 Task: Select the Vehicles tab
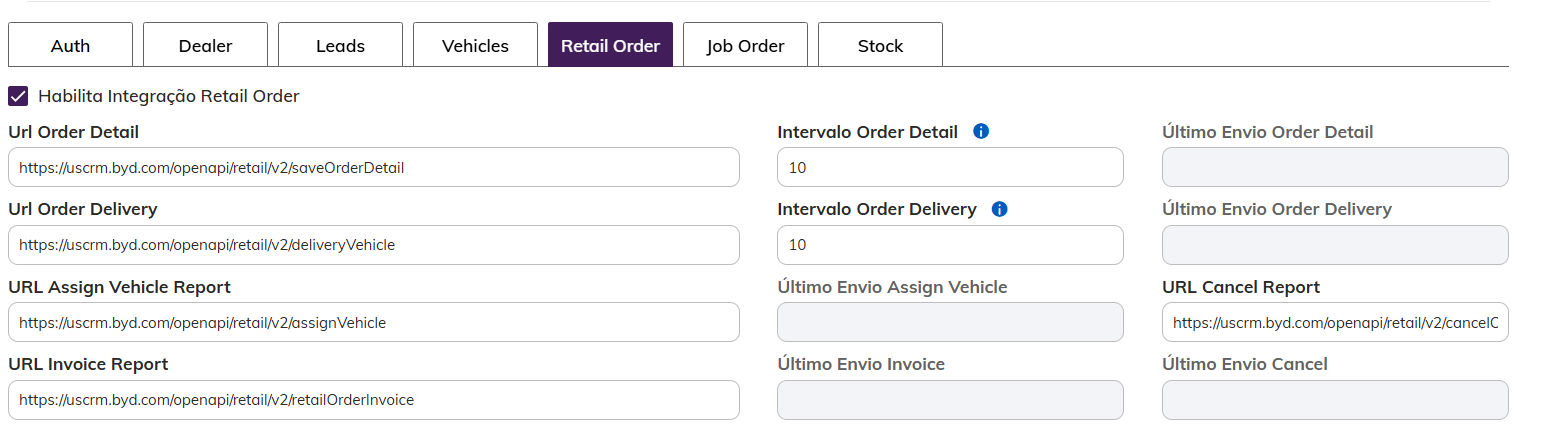pos(475,45)
